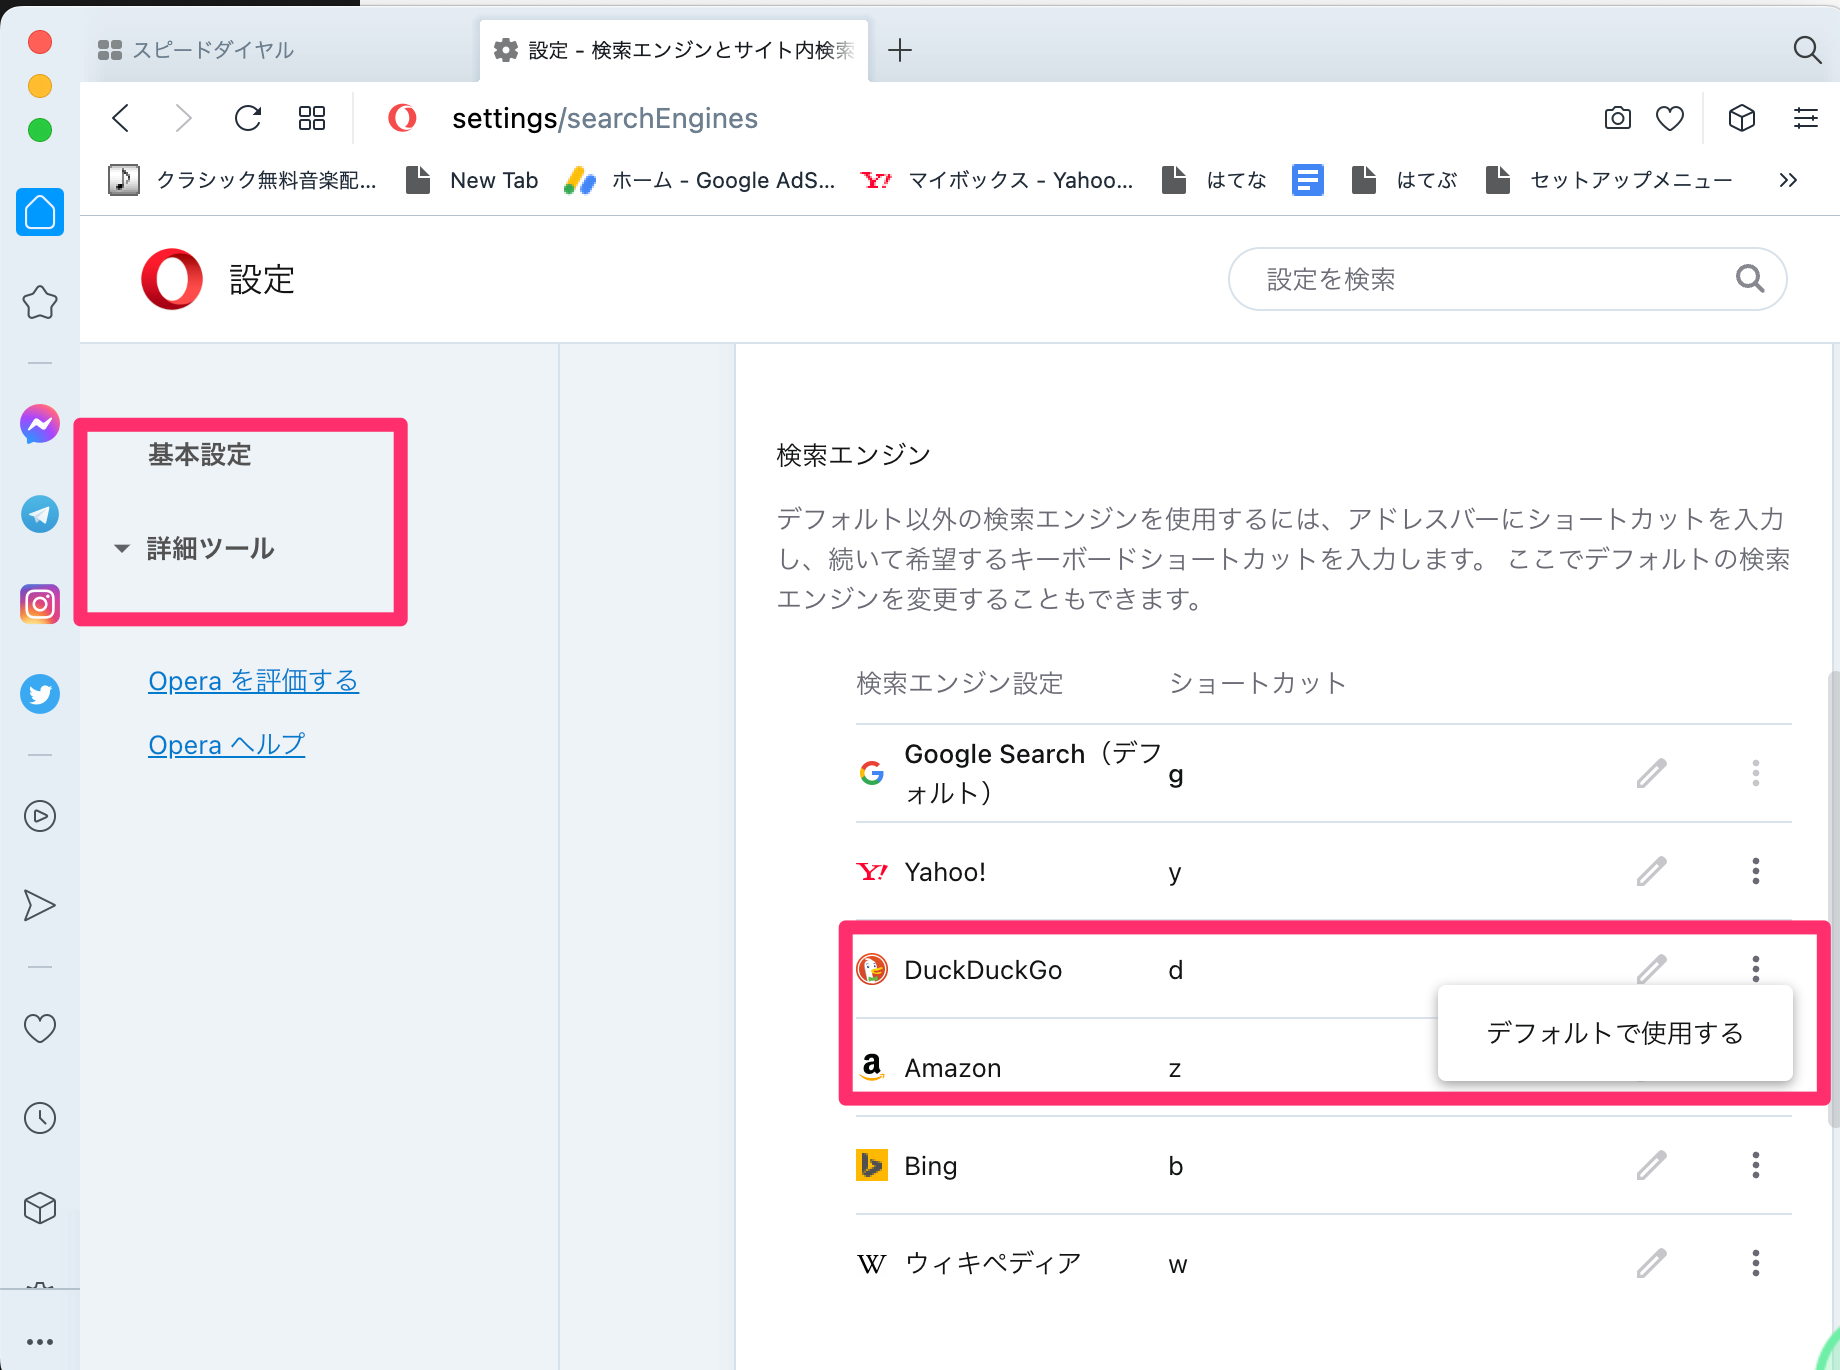The height and width of the screenshot is (1370, 1840).
Task: Open My Flow arrow icon in sidebar
Action: point(40,905)
